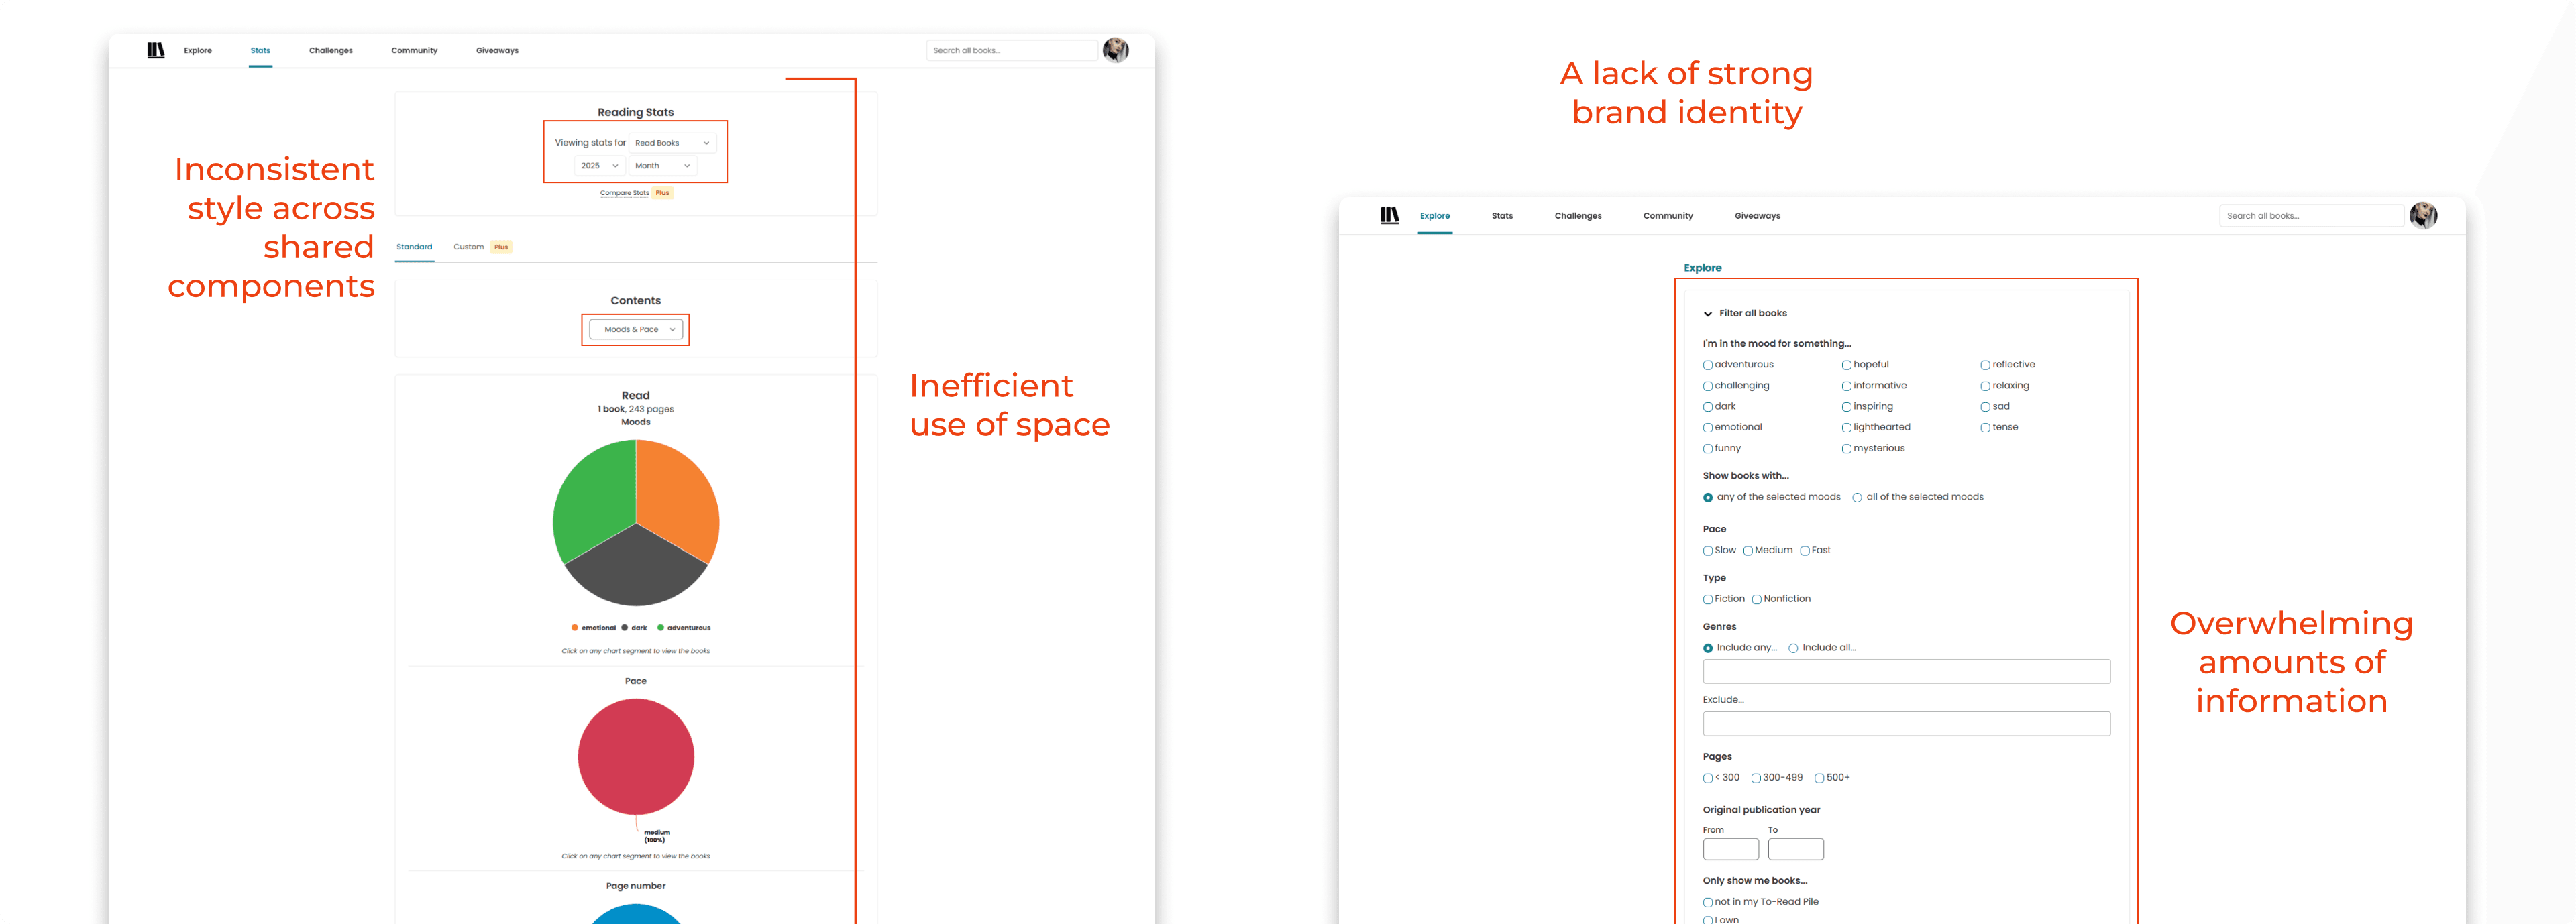The height and width of the screenshot is (924, 2576).
Task: Tick the mysterious mood checkbox
Action: pos(1846,449)
